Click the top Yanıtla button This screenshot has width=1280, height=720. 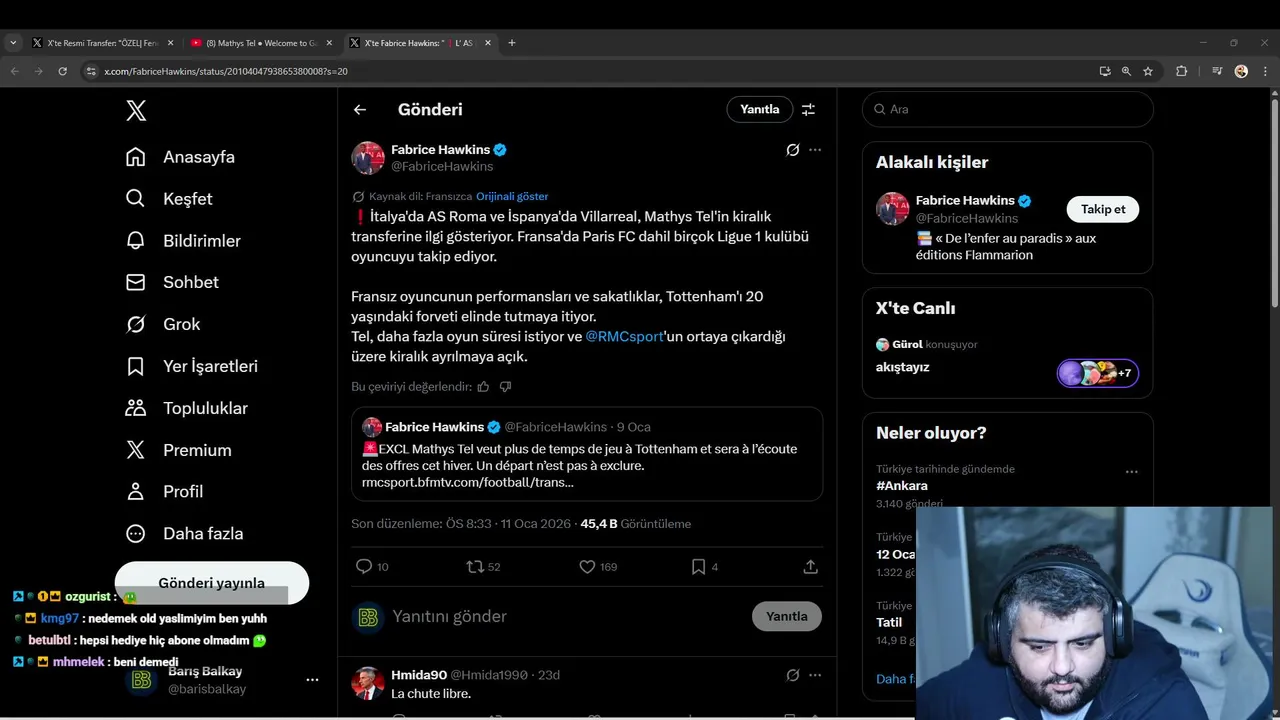tap(759, 109)
